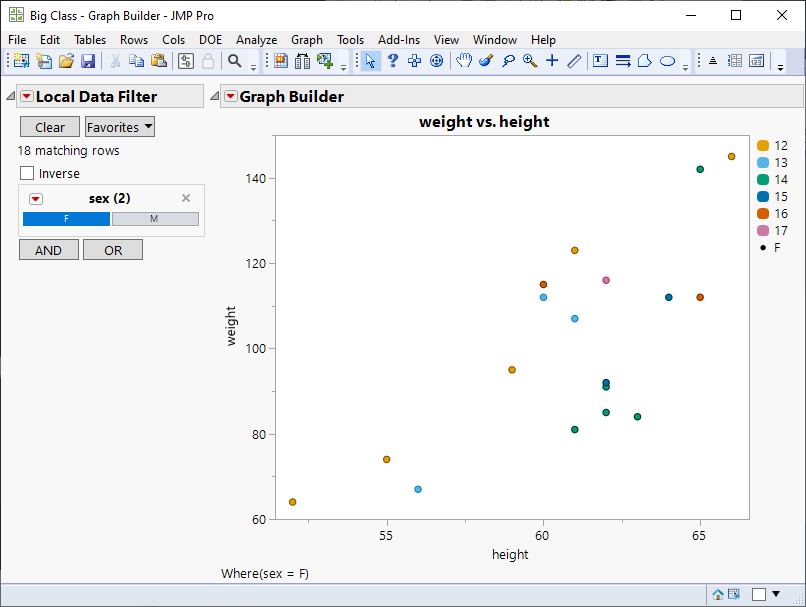
Task: Click the stacked-triangle toolbar icon
Action: point(713,61)
